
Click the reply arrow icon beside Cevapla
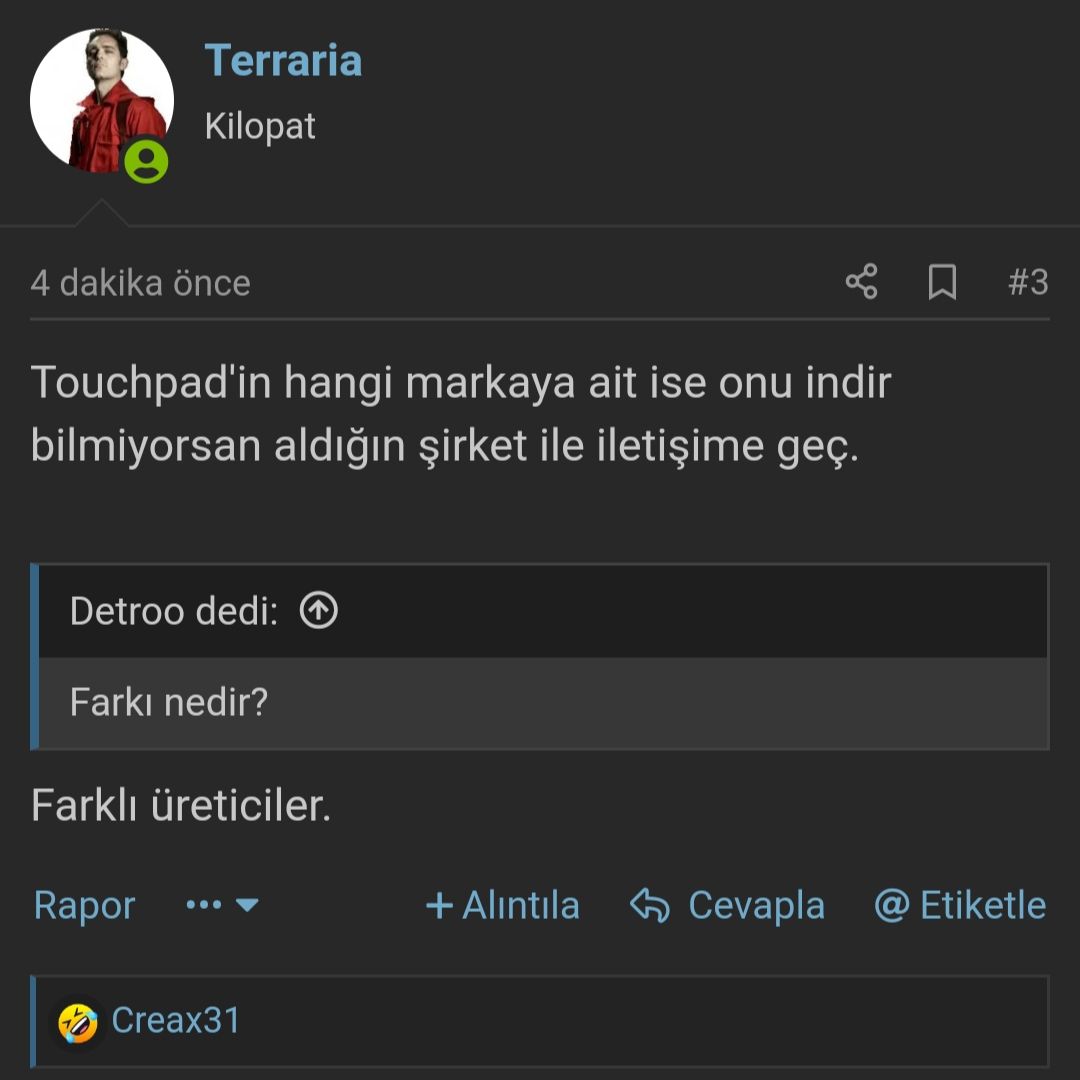(650, 906)
